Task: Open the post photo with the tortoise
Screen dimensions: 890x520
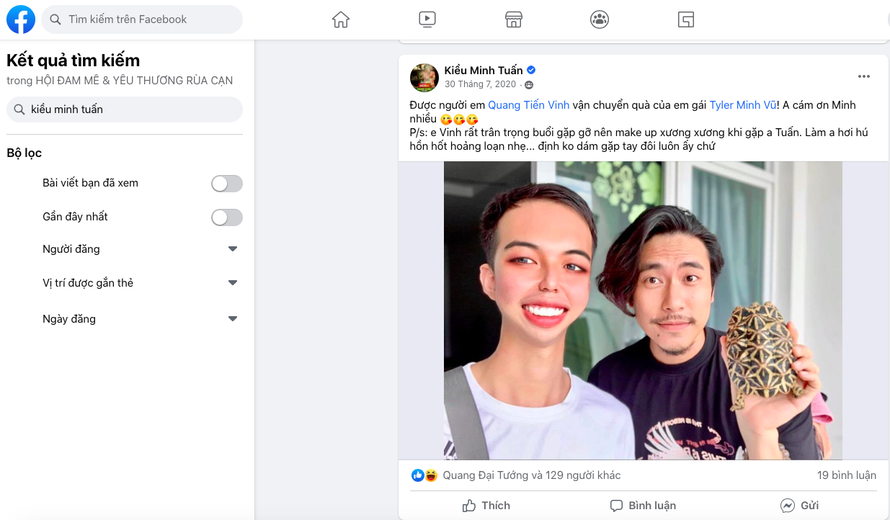Action: [x=643, y=310]
